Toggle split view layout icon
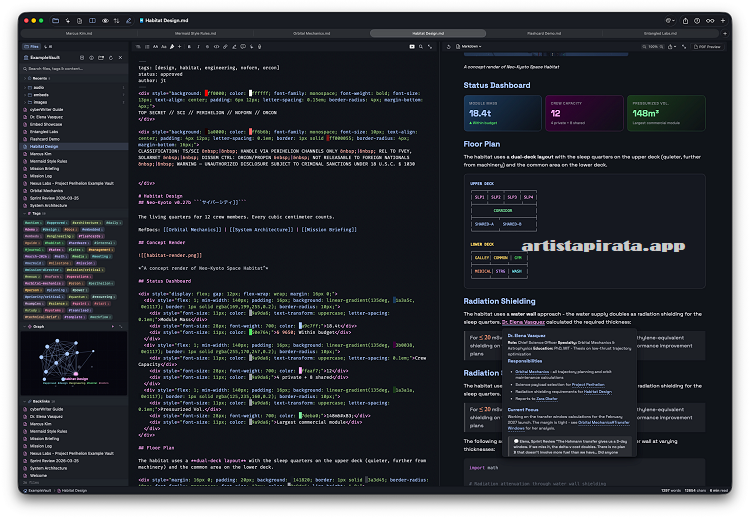The width and height of the screenshot is (750, 518). point(92,21)
